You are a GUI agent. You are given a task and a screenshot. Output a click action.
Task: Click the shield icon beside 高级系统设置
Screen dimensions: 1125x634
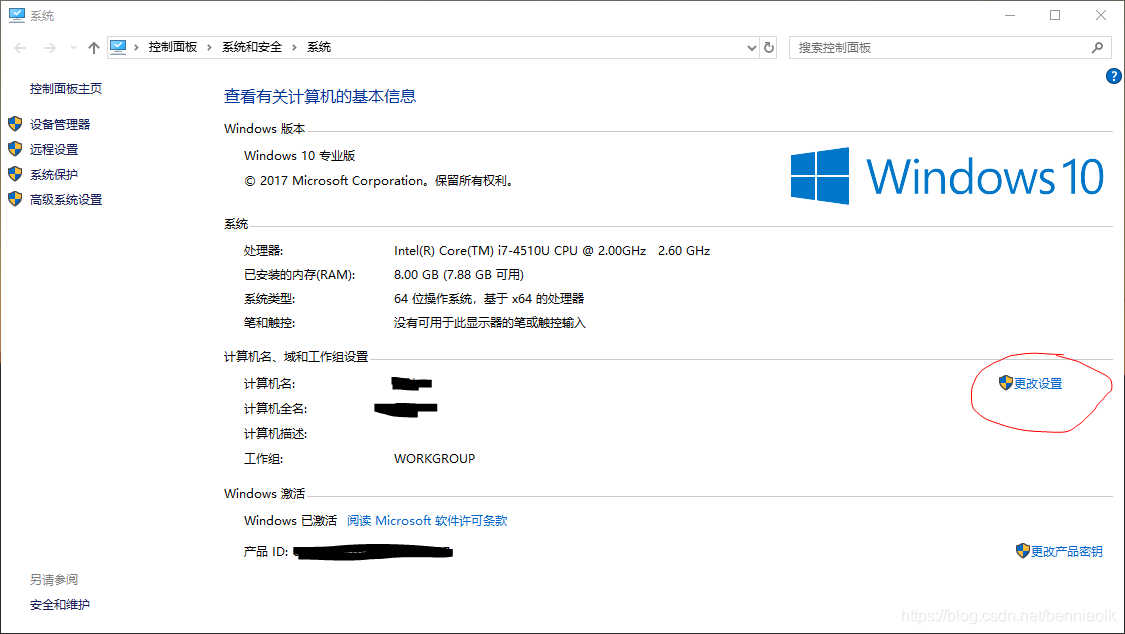tap(15, 199)
